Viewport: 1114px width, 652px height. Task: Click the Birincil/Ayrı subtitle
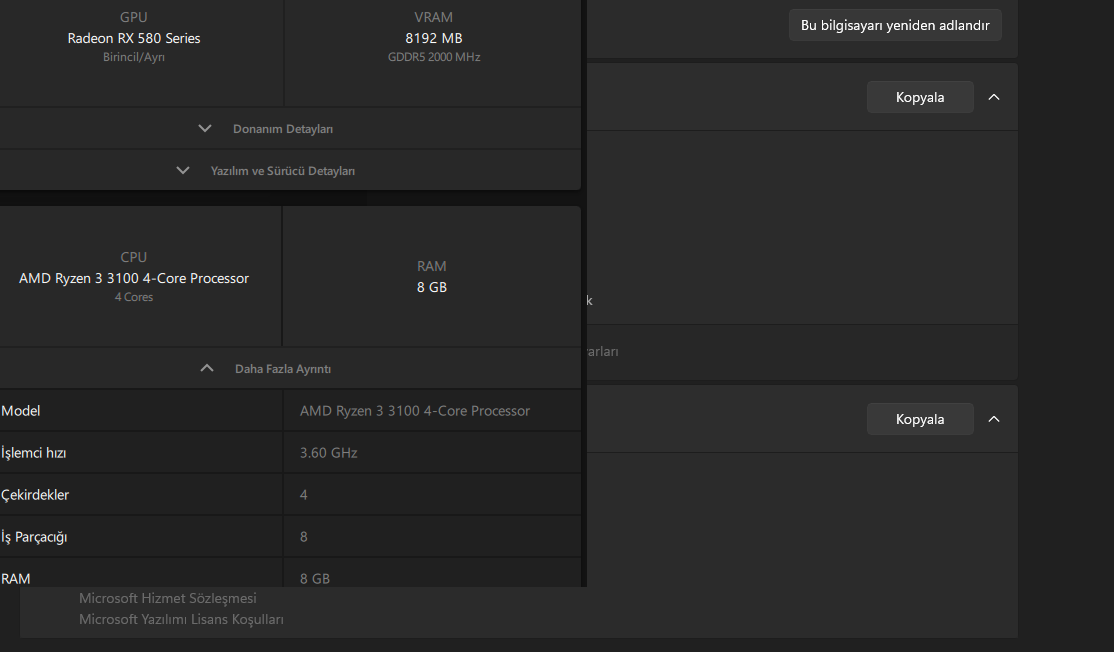tap(134, 57)
